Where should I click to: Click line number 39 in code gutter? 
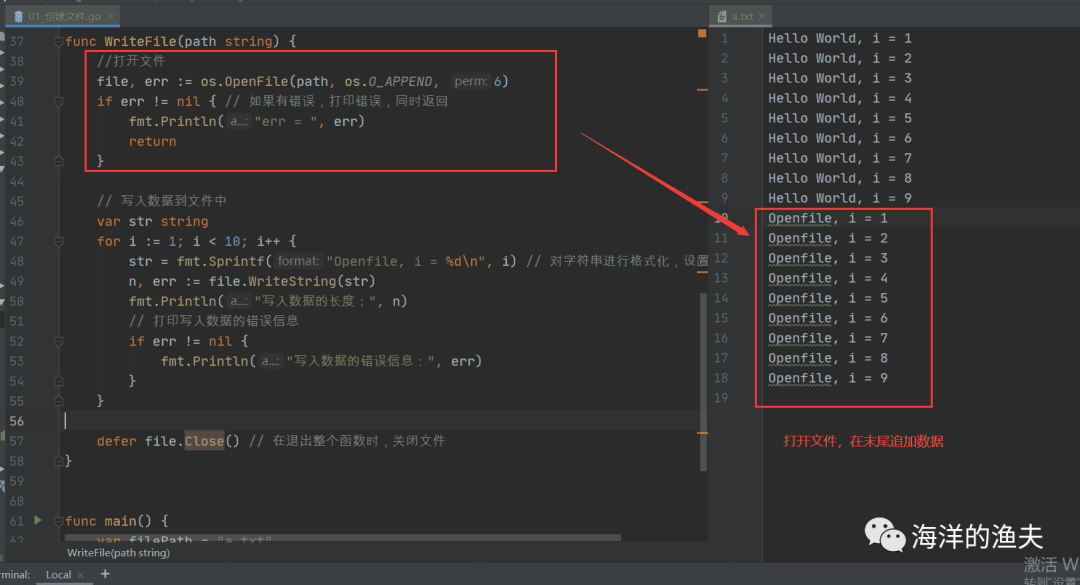[17, 81]
